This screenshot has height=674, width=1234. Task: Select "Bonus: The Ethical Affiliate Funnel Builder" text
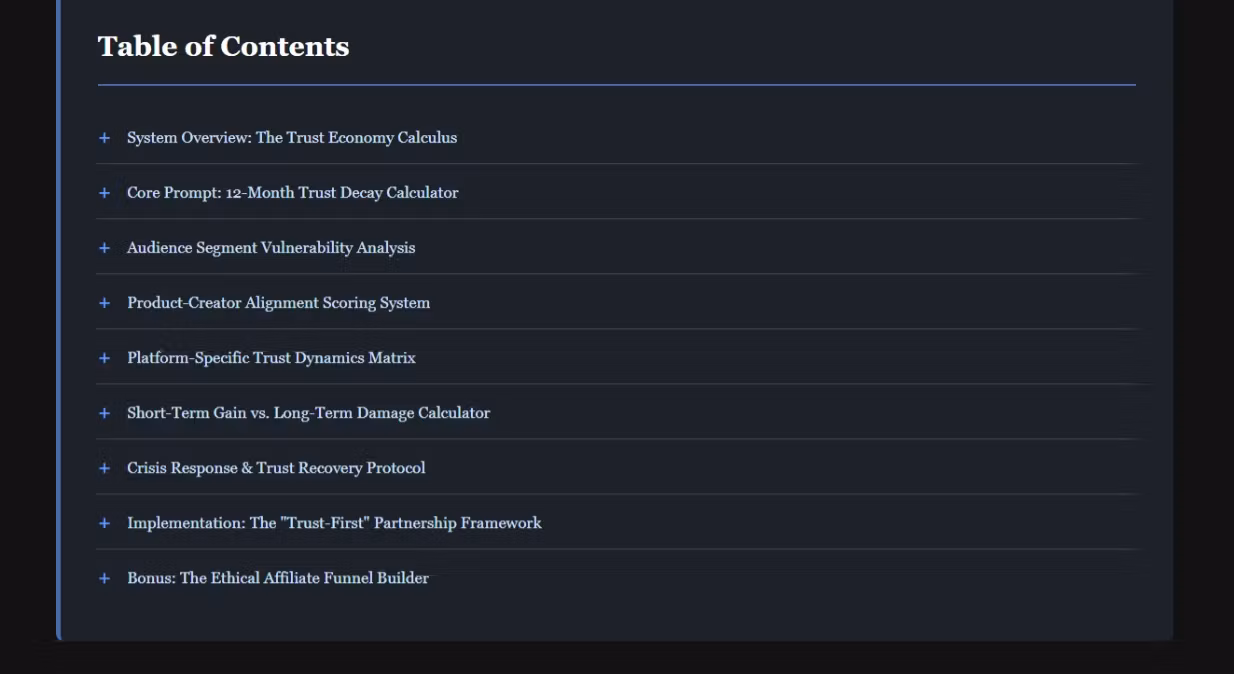coord(278,578)
